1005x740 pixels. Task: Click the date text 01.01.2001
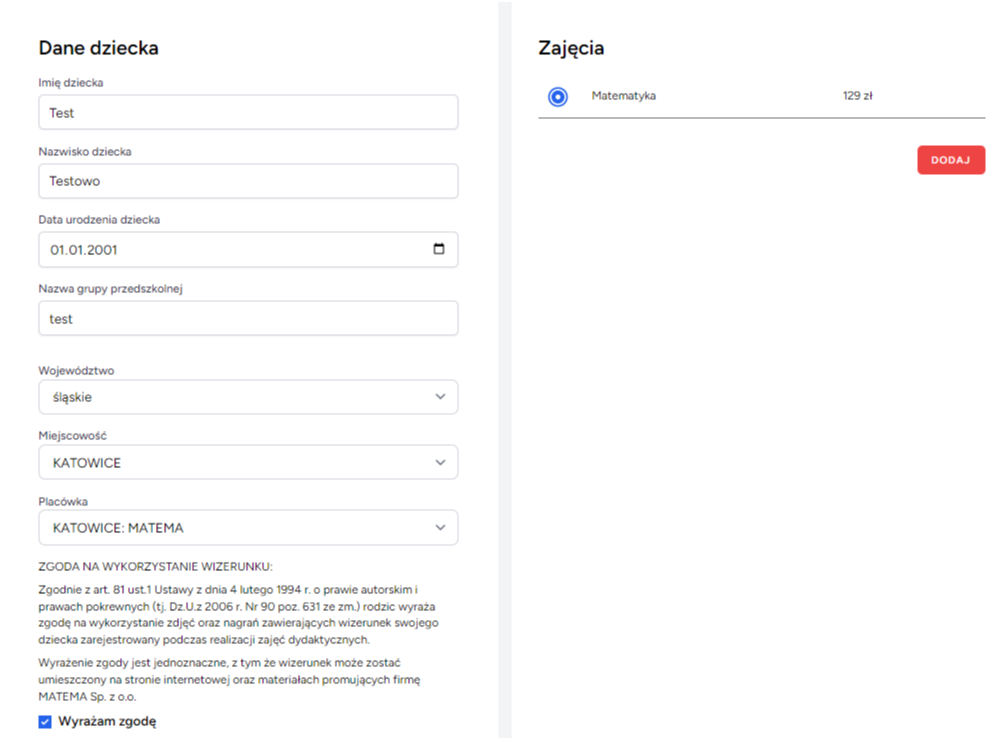pyautogui.click(x=91, y=250)
